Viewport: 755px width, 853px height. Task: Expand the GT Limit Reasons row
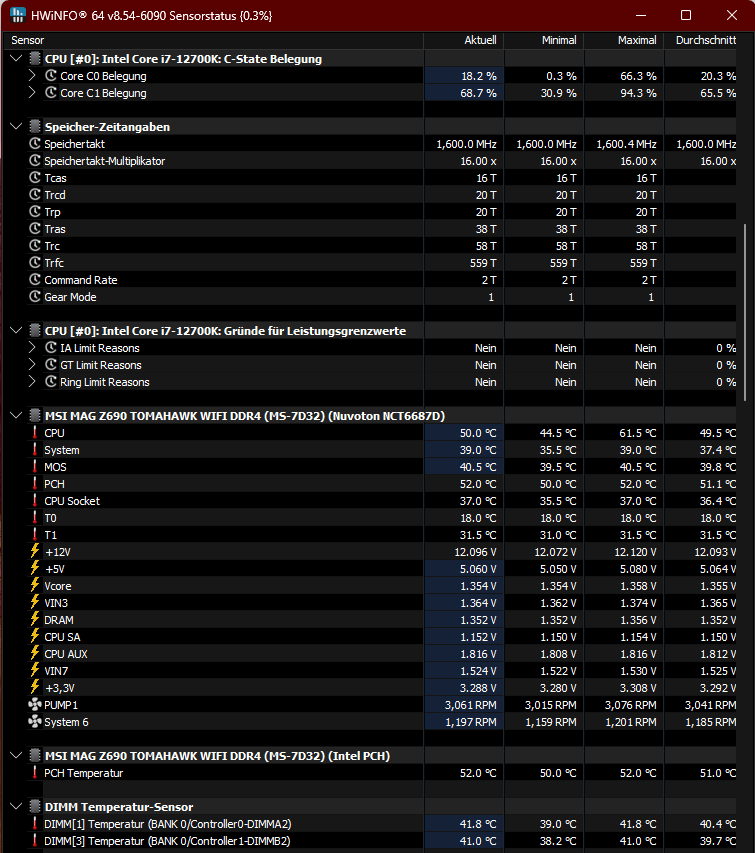(x=32, y=364)
